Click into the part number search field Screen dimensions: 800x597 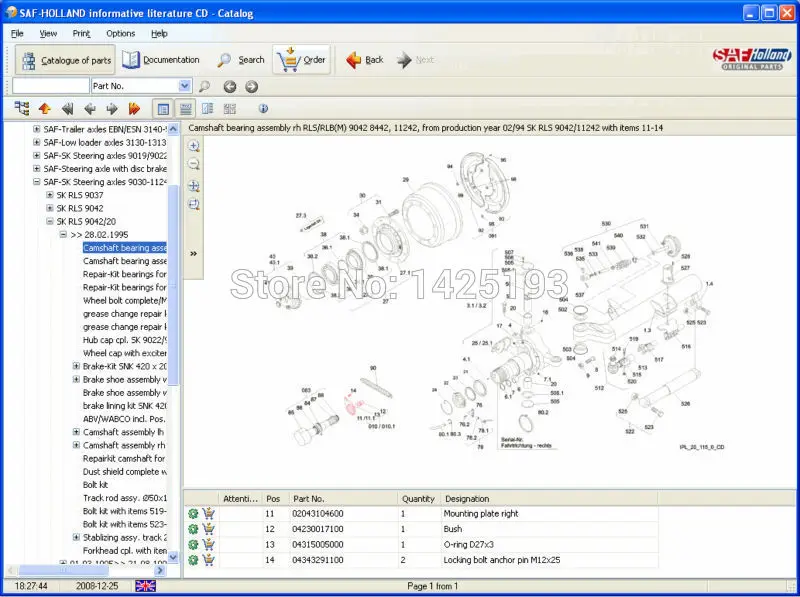[x=50, y=87]
